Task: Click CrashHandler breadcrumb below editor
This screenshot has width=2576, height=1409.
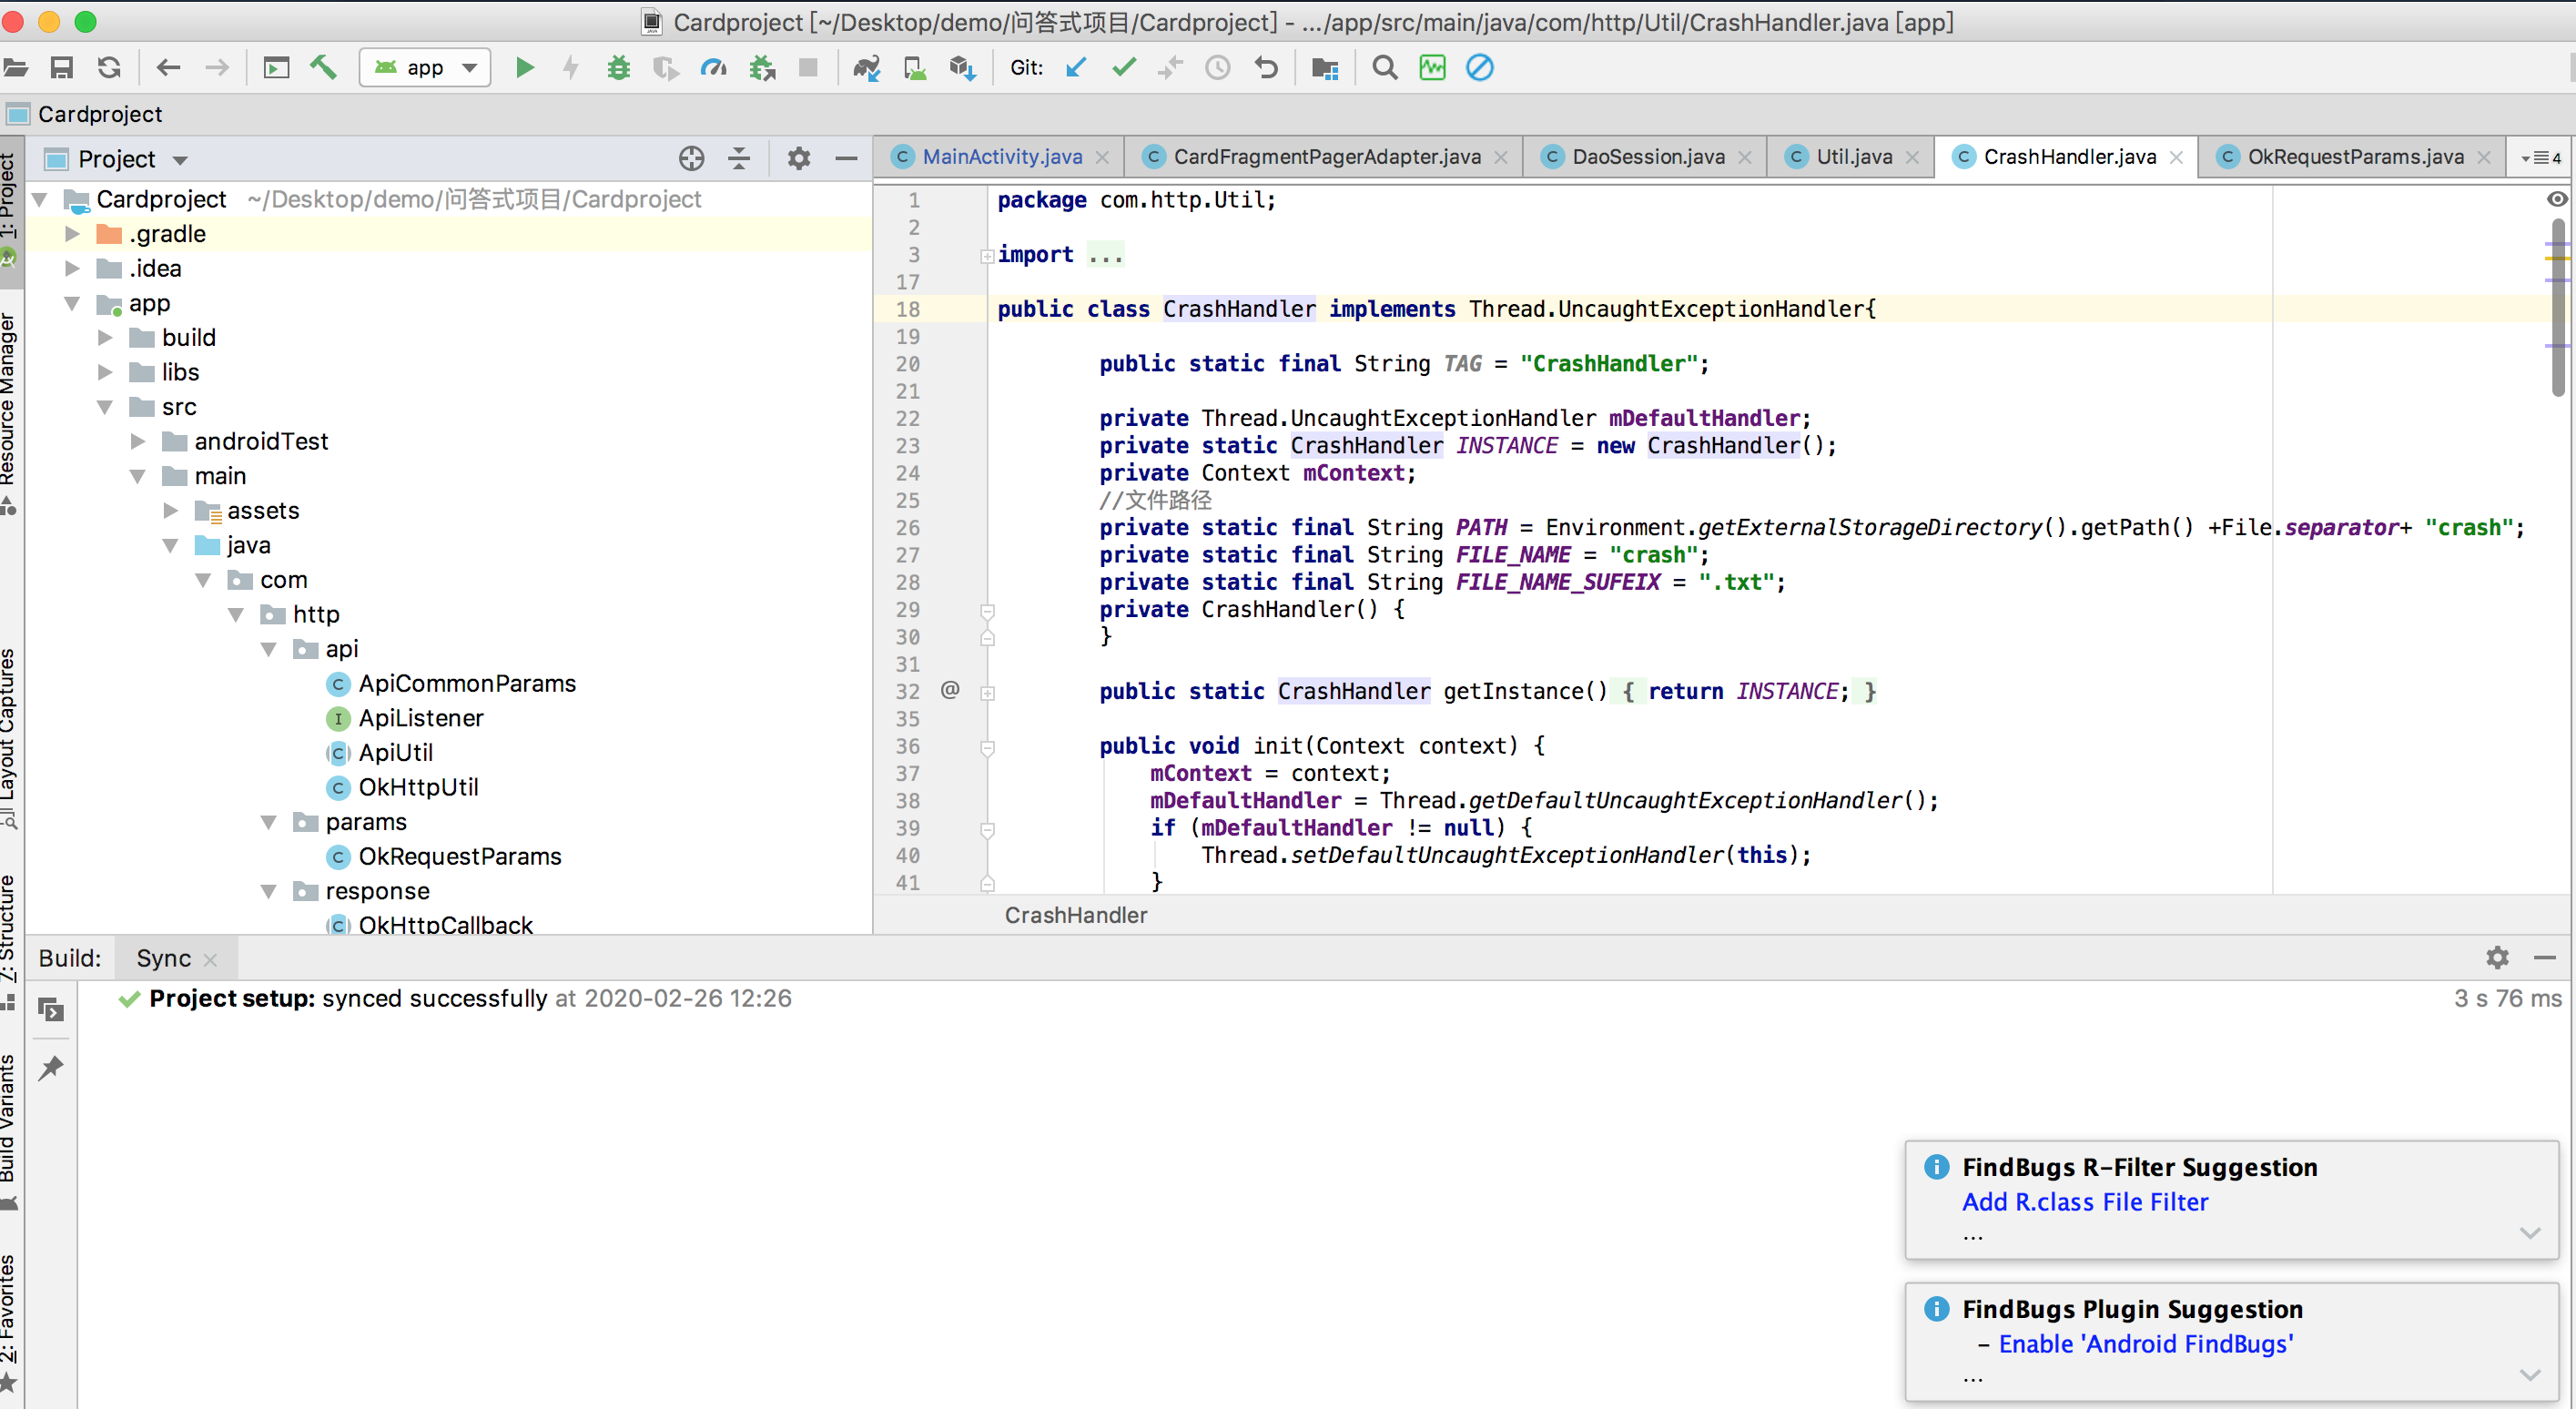Action: (1076, 915)
